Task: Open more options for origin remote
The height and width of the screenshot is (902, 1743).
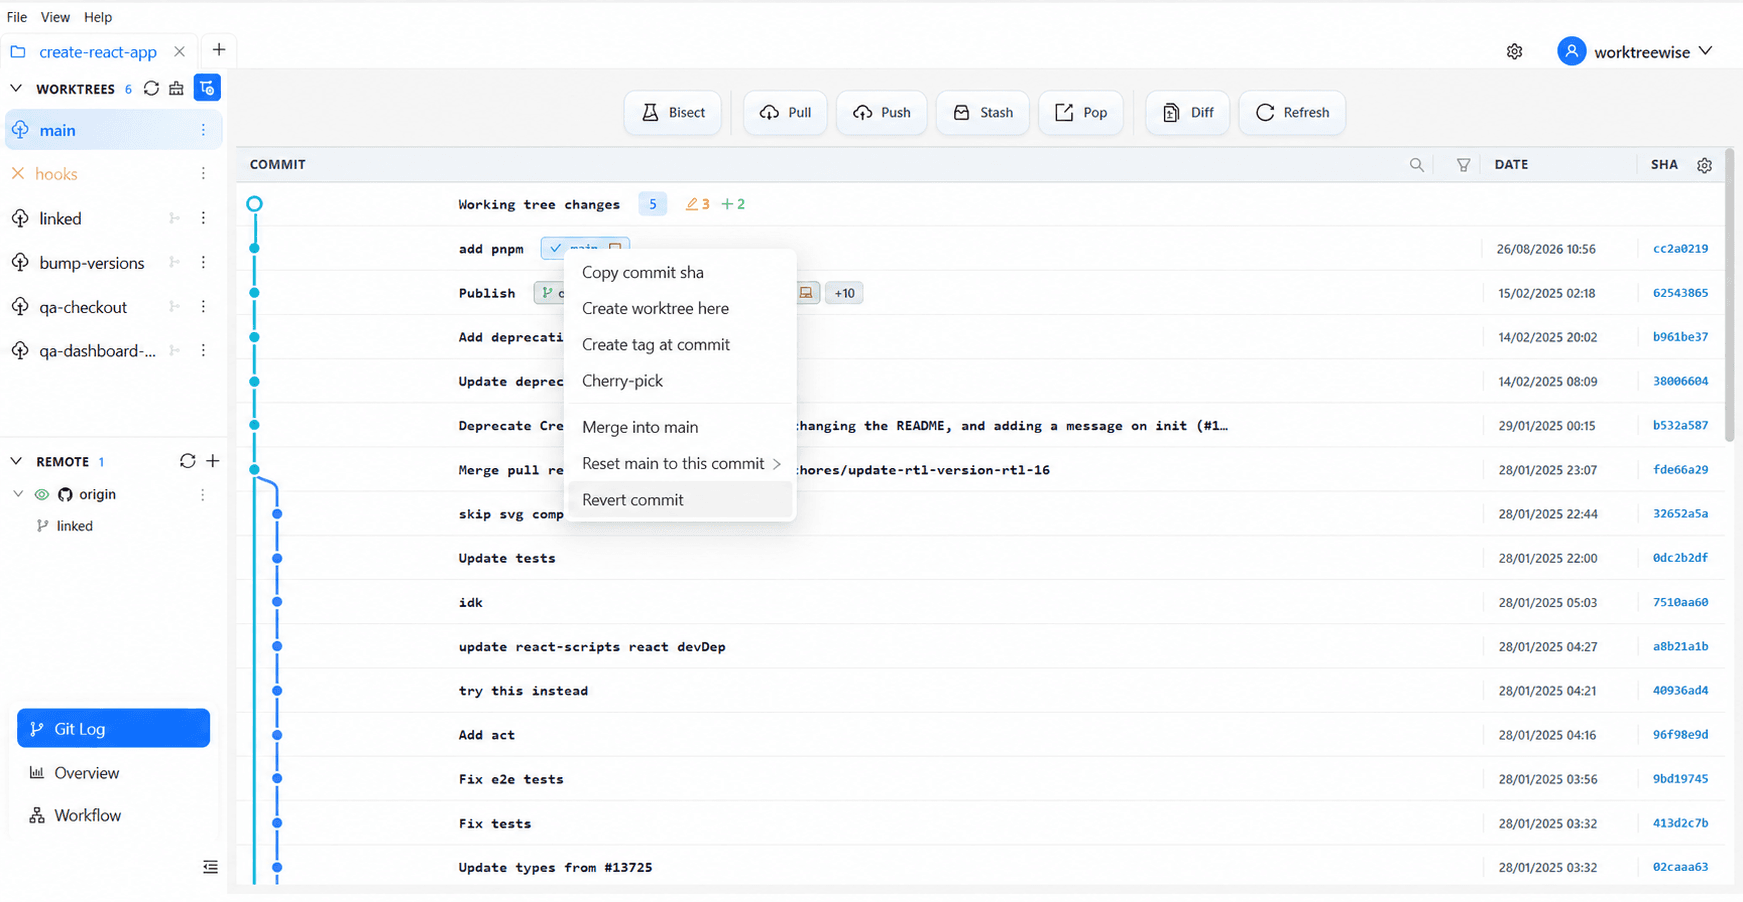Action: click(x=202, y=494)
